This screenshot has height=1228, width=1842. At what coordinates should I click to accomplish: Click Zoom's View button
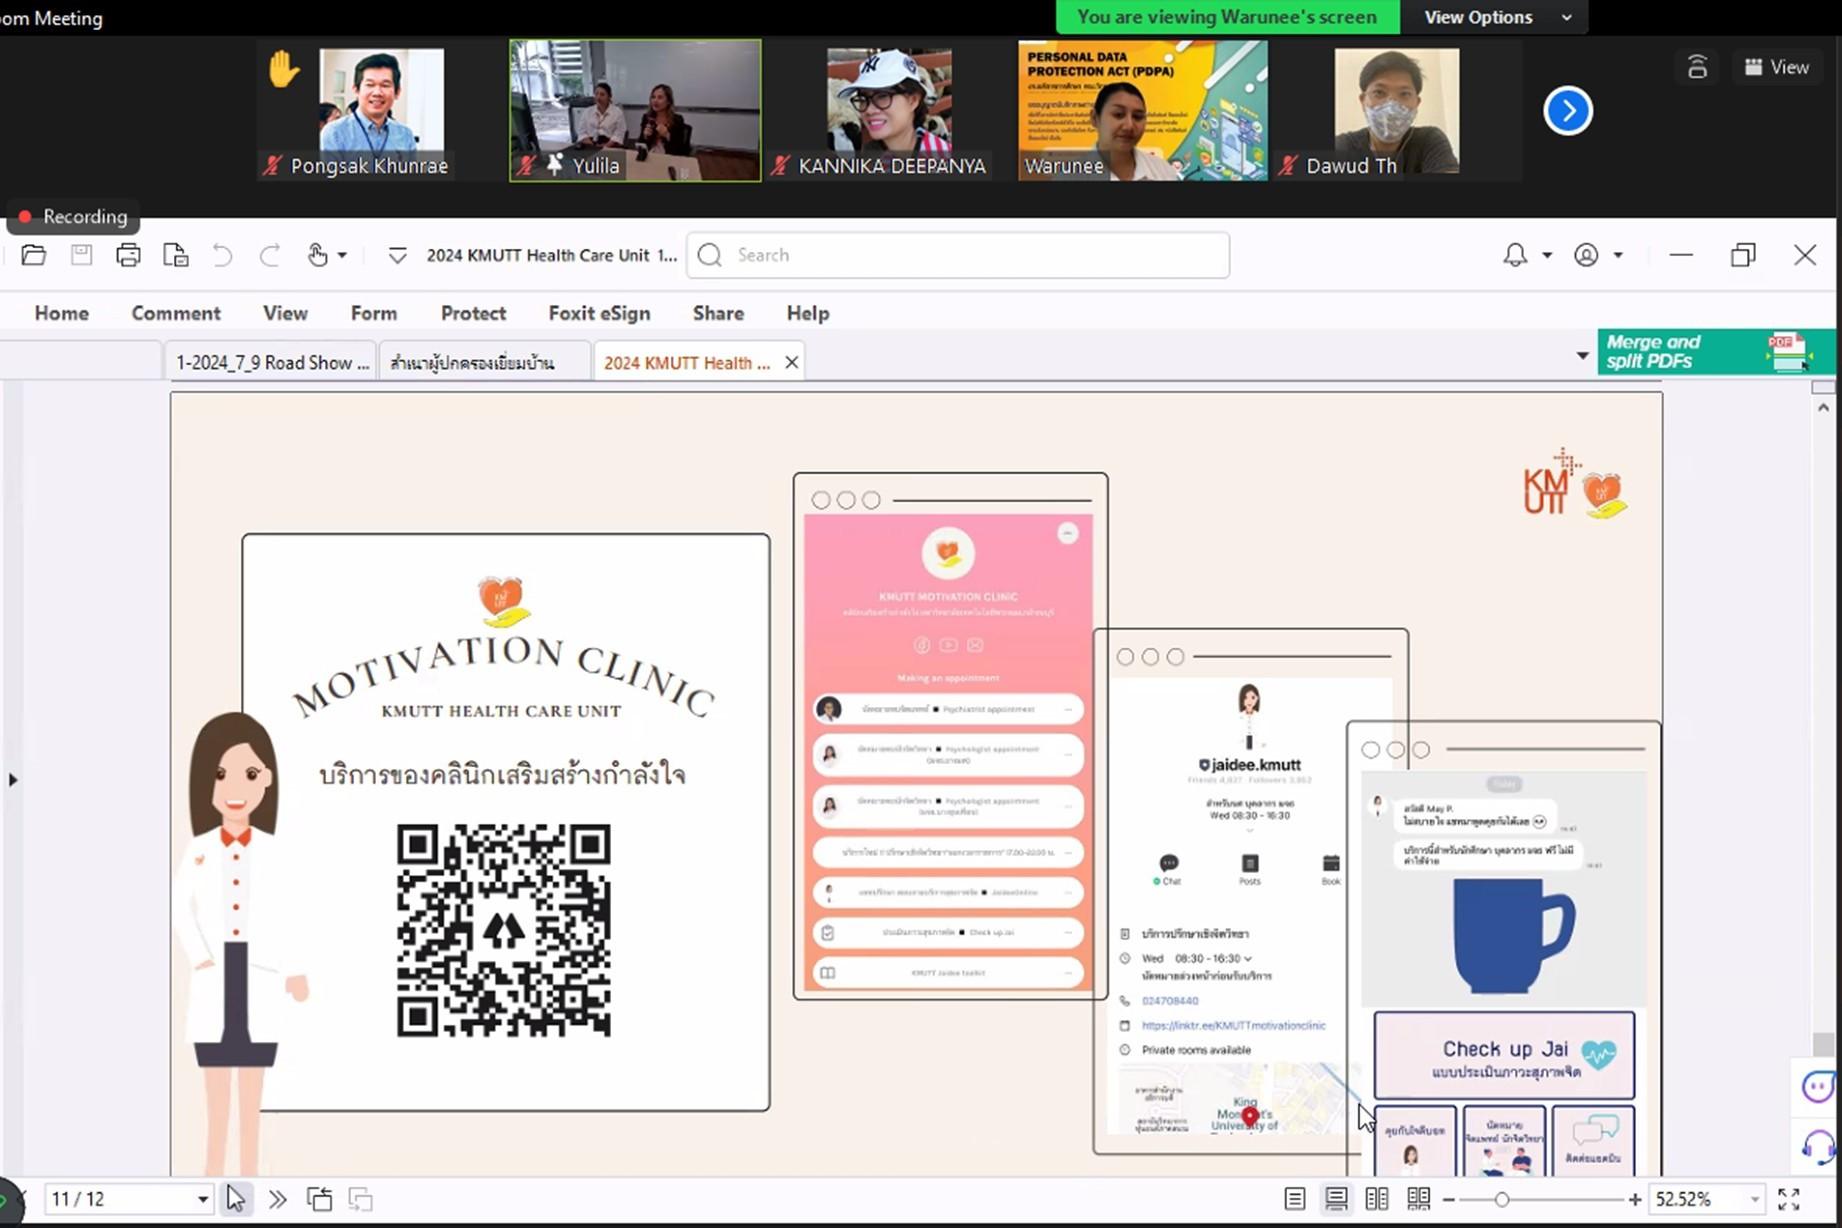point(1776,67)
